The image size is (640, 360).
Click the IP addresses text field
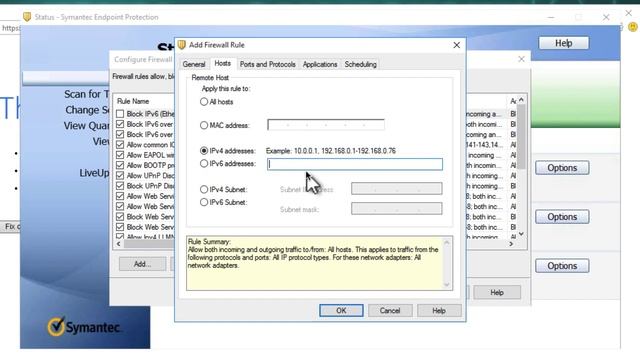355,164
